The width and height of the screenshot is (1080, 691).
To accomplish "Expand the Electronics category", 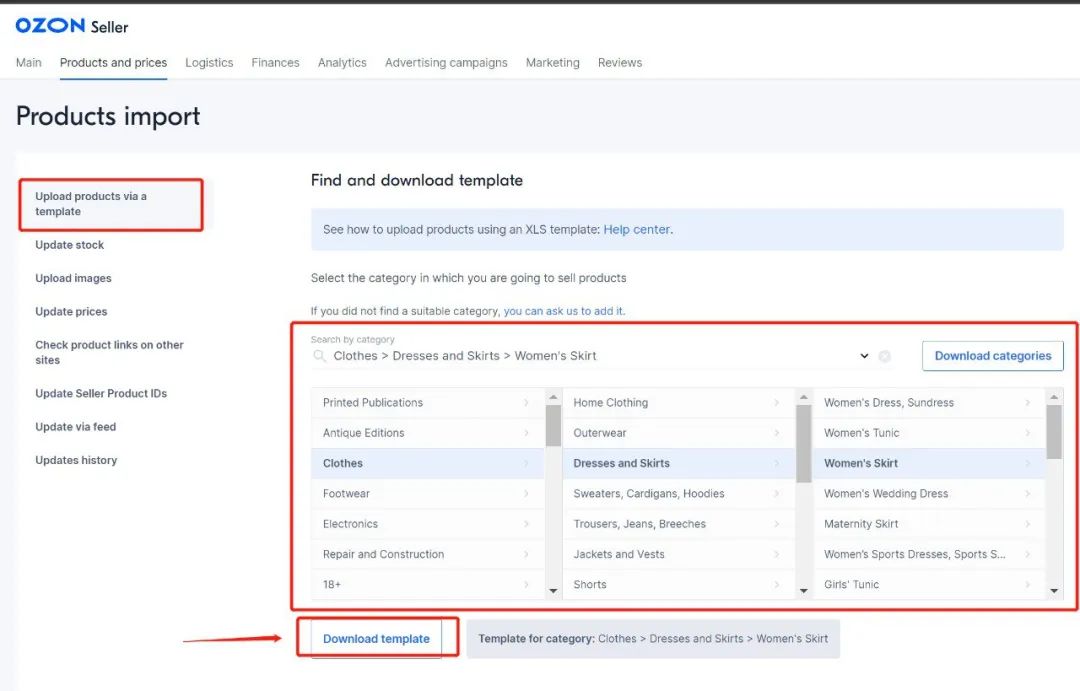I will (x=526, y=524).
